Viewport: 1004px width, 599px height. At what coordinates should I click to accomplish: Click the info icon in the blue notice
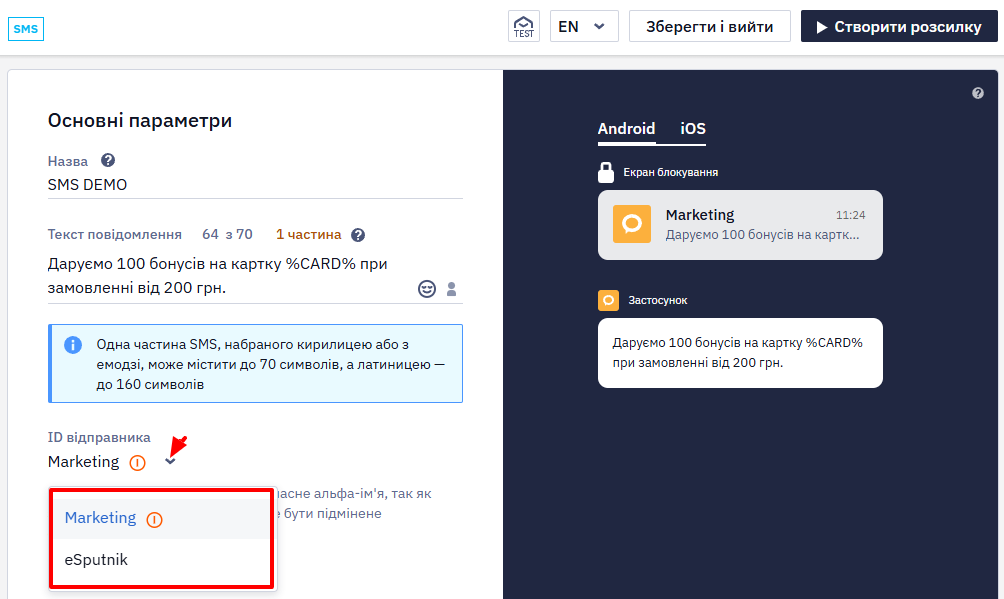(x=73, y=345)
